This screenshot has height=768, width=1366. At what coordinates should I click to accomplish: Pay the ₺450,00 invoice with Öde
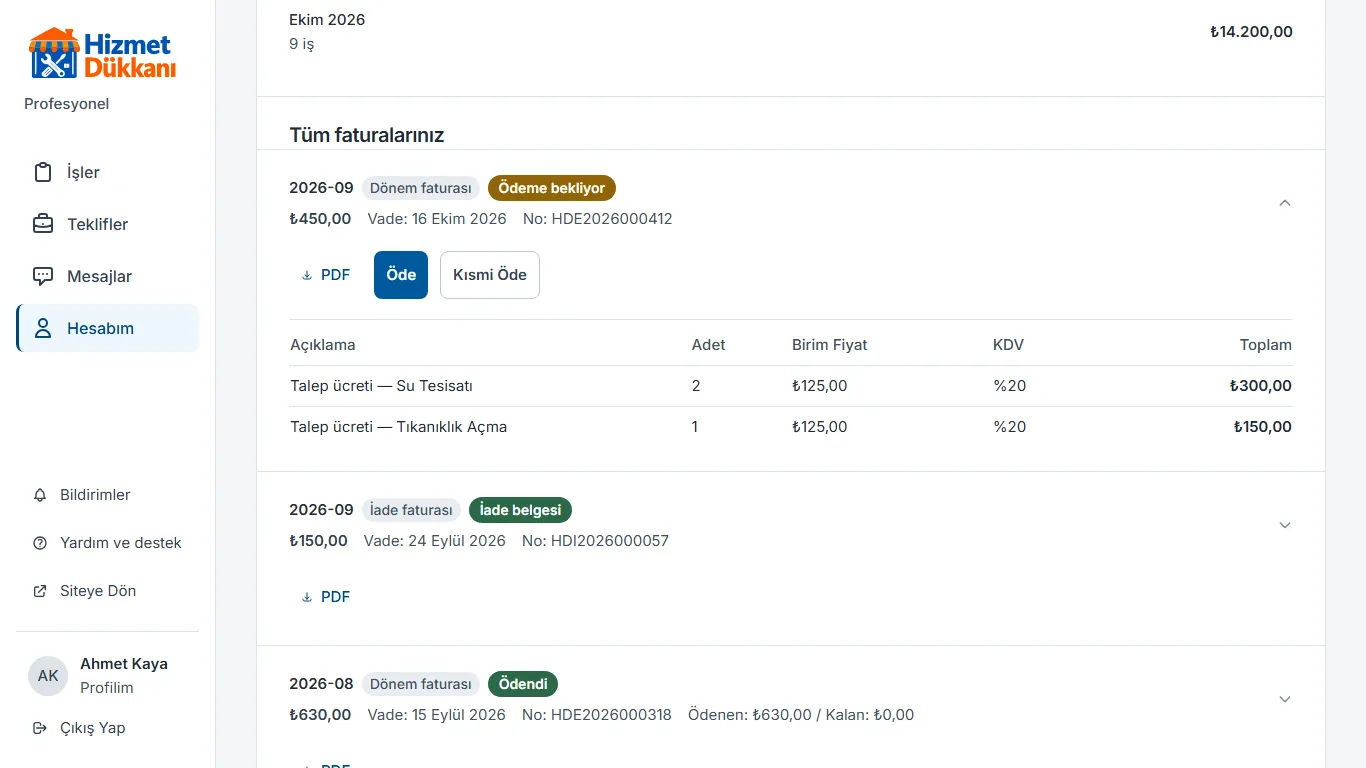(x=401, y=275)
